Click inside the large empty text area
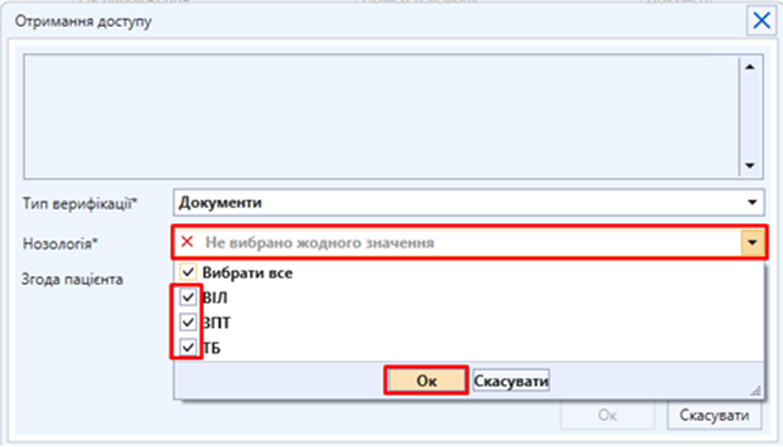Screen dimensions: 783x447 tap(380, 116)
